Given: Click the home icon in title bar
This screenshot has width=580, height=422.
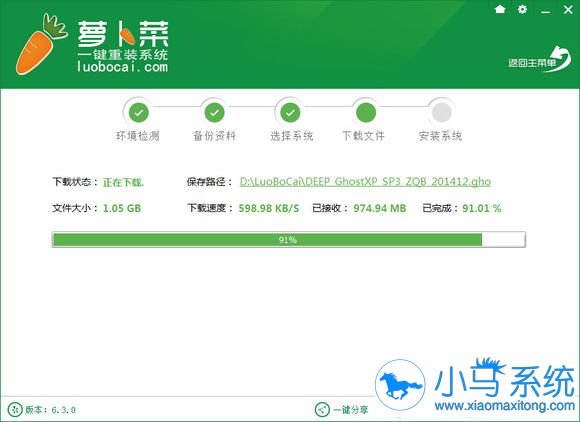Looking at the screenshot, I should [500, 9].
